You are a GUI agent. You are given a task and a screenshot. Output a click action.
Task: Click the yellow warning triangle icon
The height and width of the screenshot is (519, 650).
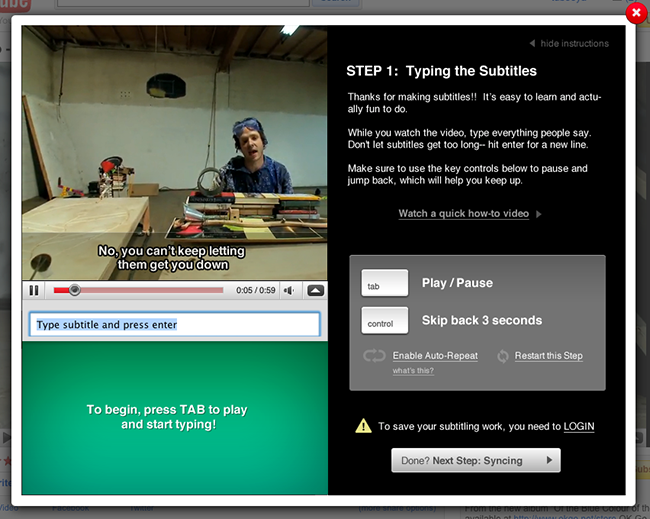tap(364, 426)
